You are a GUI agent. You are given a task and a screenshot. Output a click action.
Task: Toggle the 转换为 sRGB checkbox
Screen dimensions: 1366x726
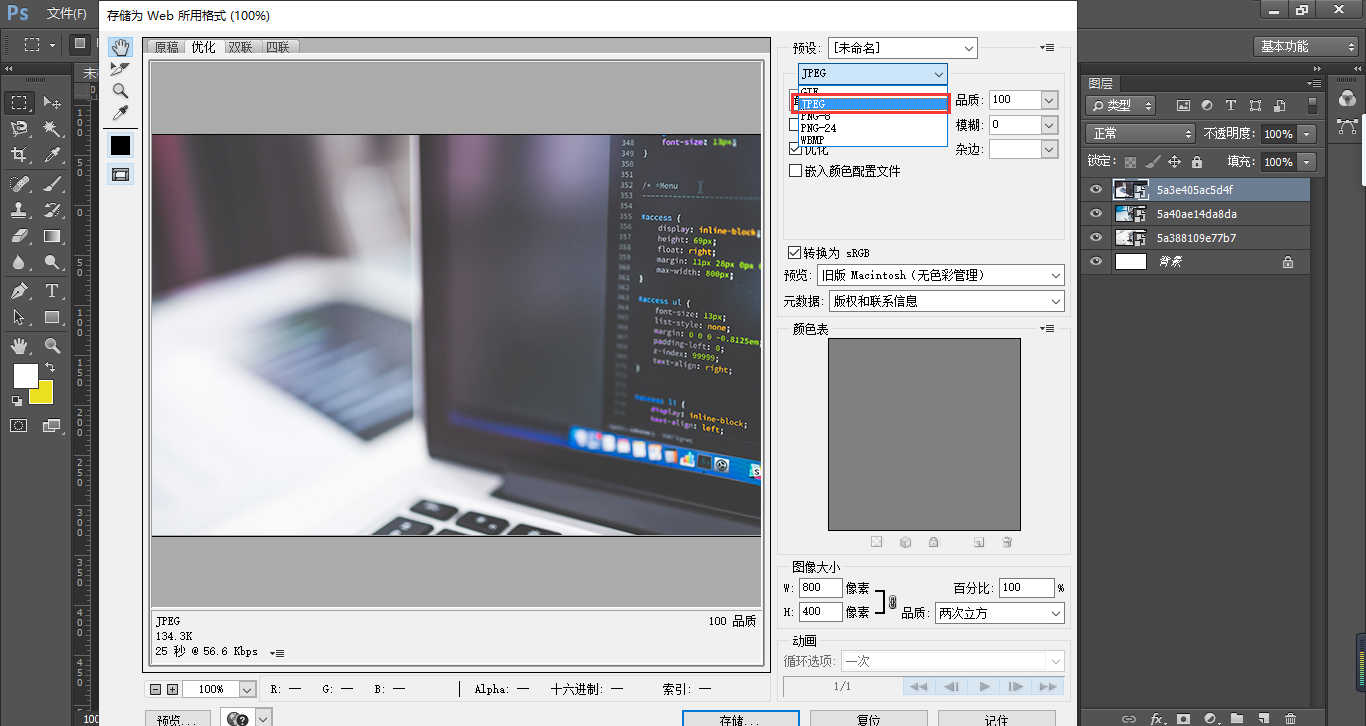click(796, 253)
